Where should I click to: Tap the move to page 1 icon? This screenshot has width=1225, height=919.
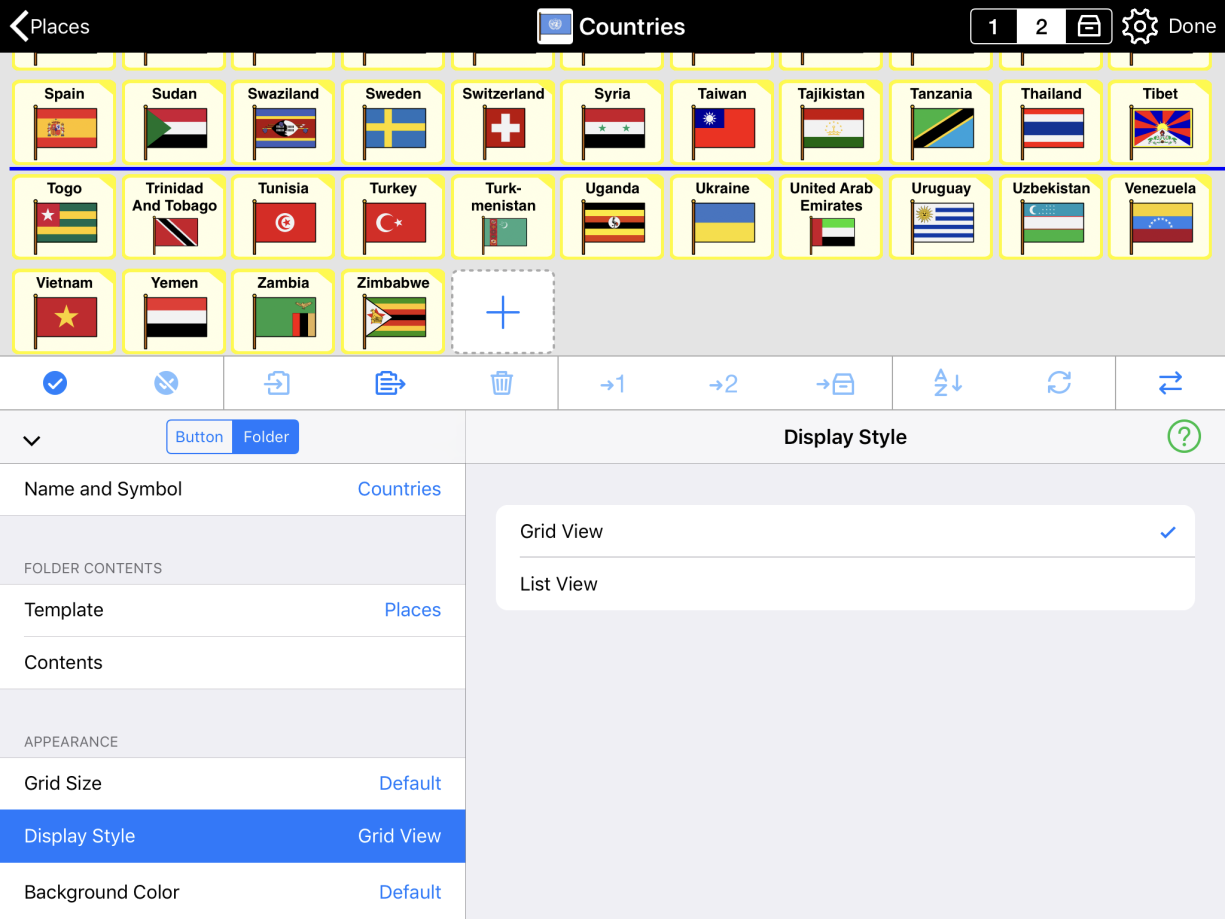pyautogui.click(x=612, y=383)
